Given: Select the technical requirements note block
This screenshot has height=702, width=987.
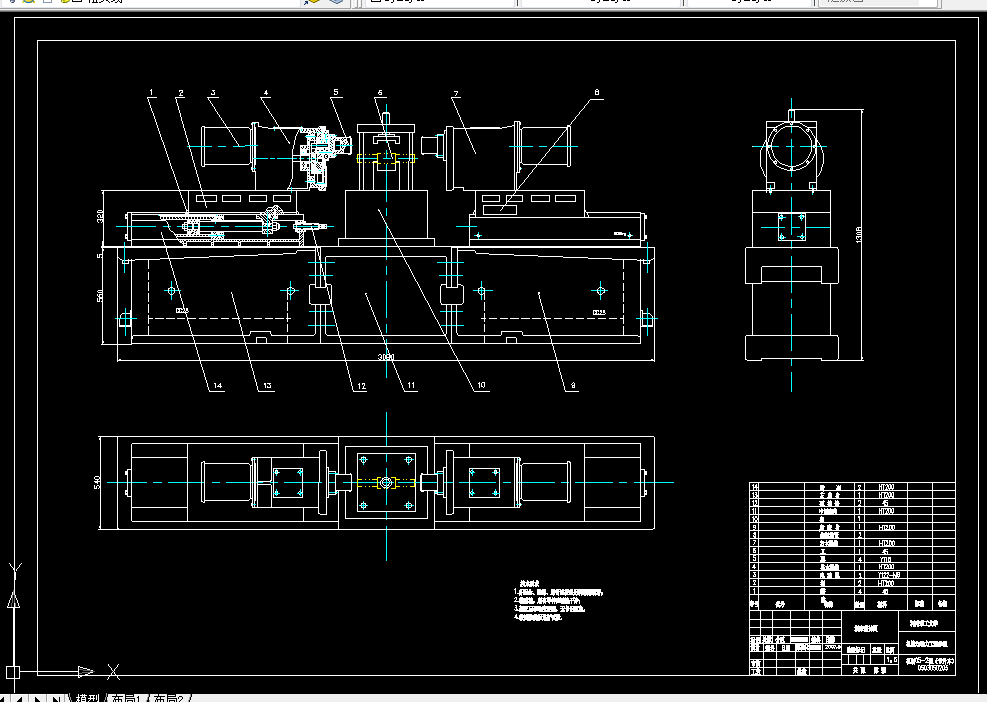Looking at the screenshot, I should pos(558,601).
